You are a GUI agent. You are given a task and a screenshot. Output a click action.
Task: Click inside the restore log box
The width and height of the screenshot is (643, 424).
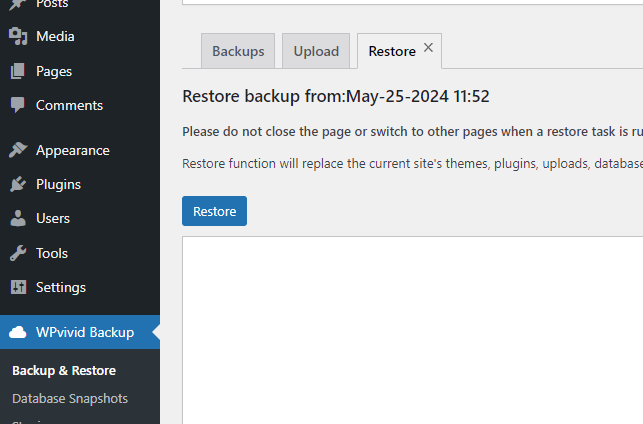[412, 330]
